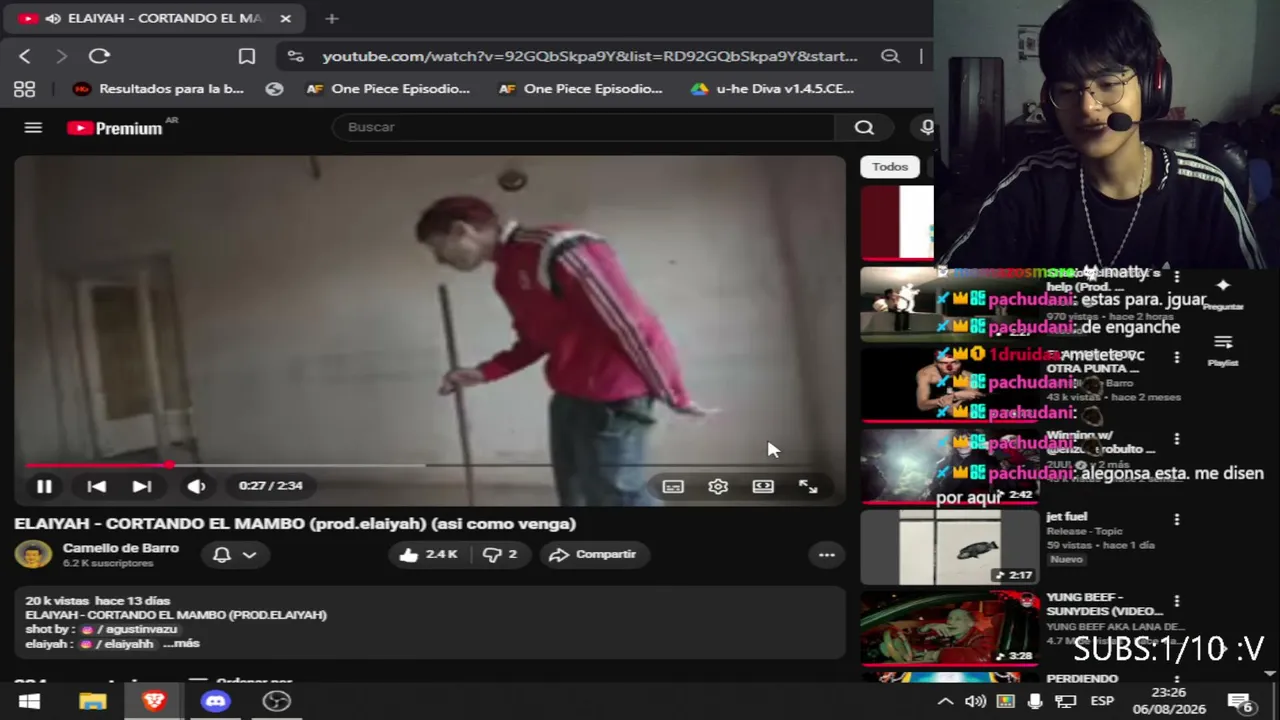
Task: Open the video player settings gear
Action: click(718, 486)
